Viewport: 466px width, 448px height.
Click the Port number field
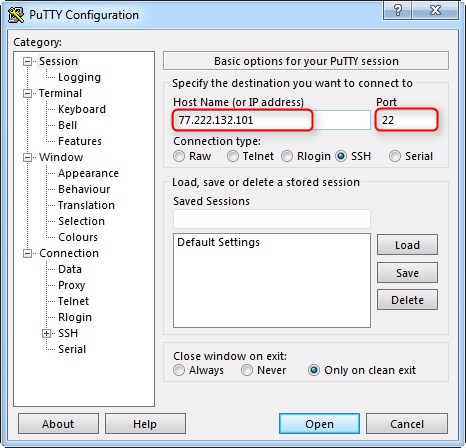pyautogui.click(x=406, y=120)
